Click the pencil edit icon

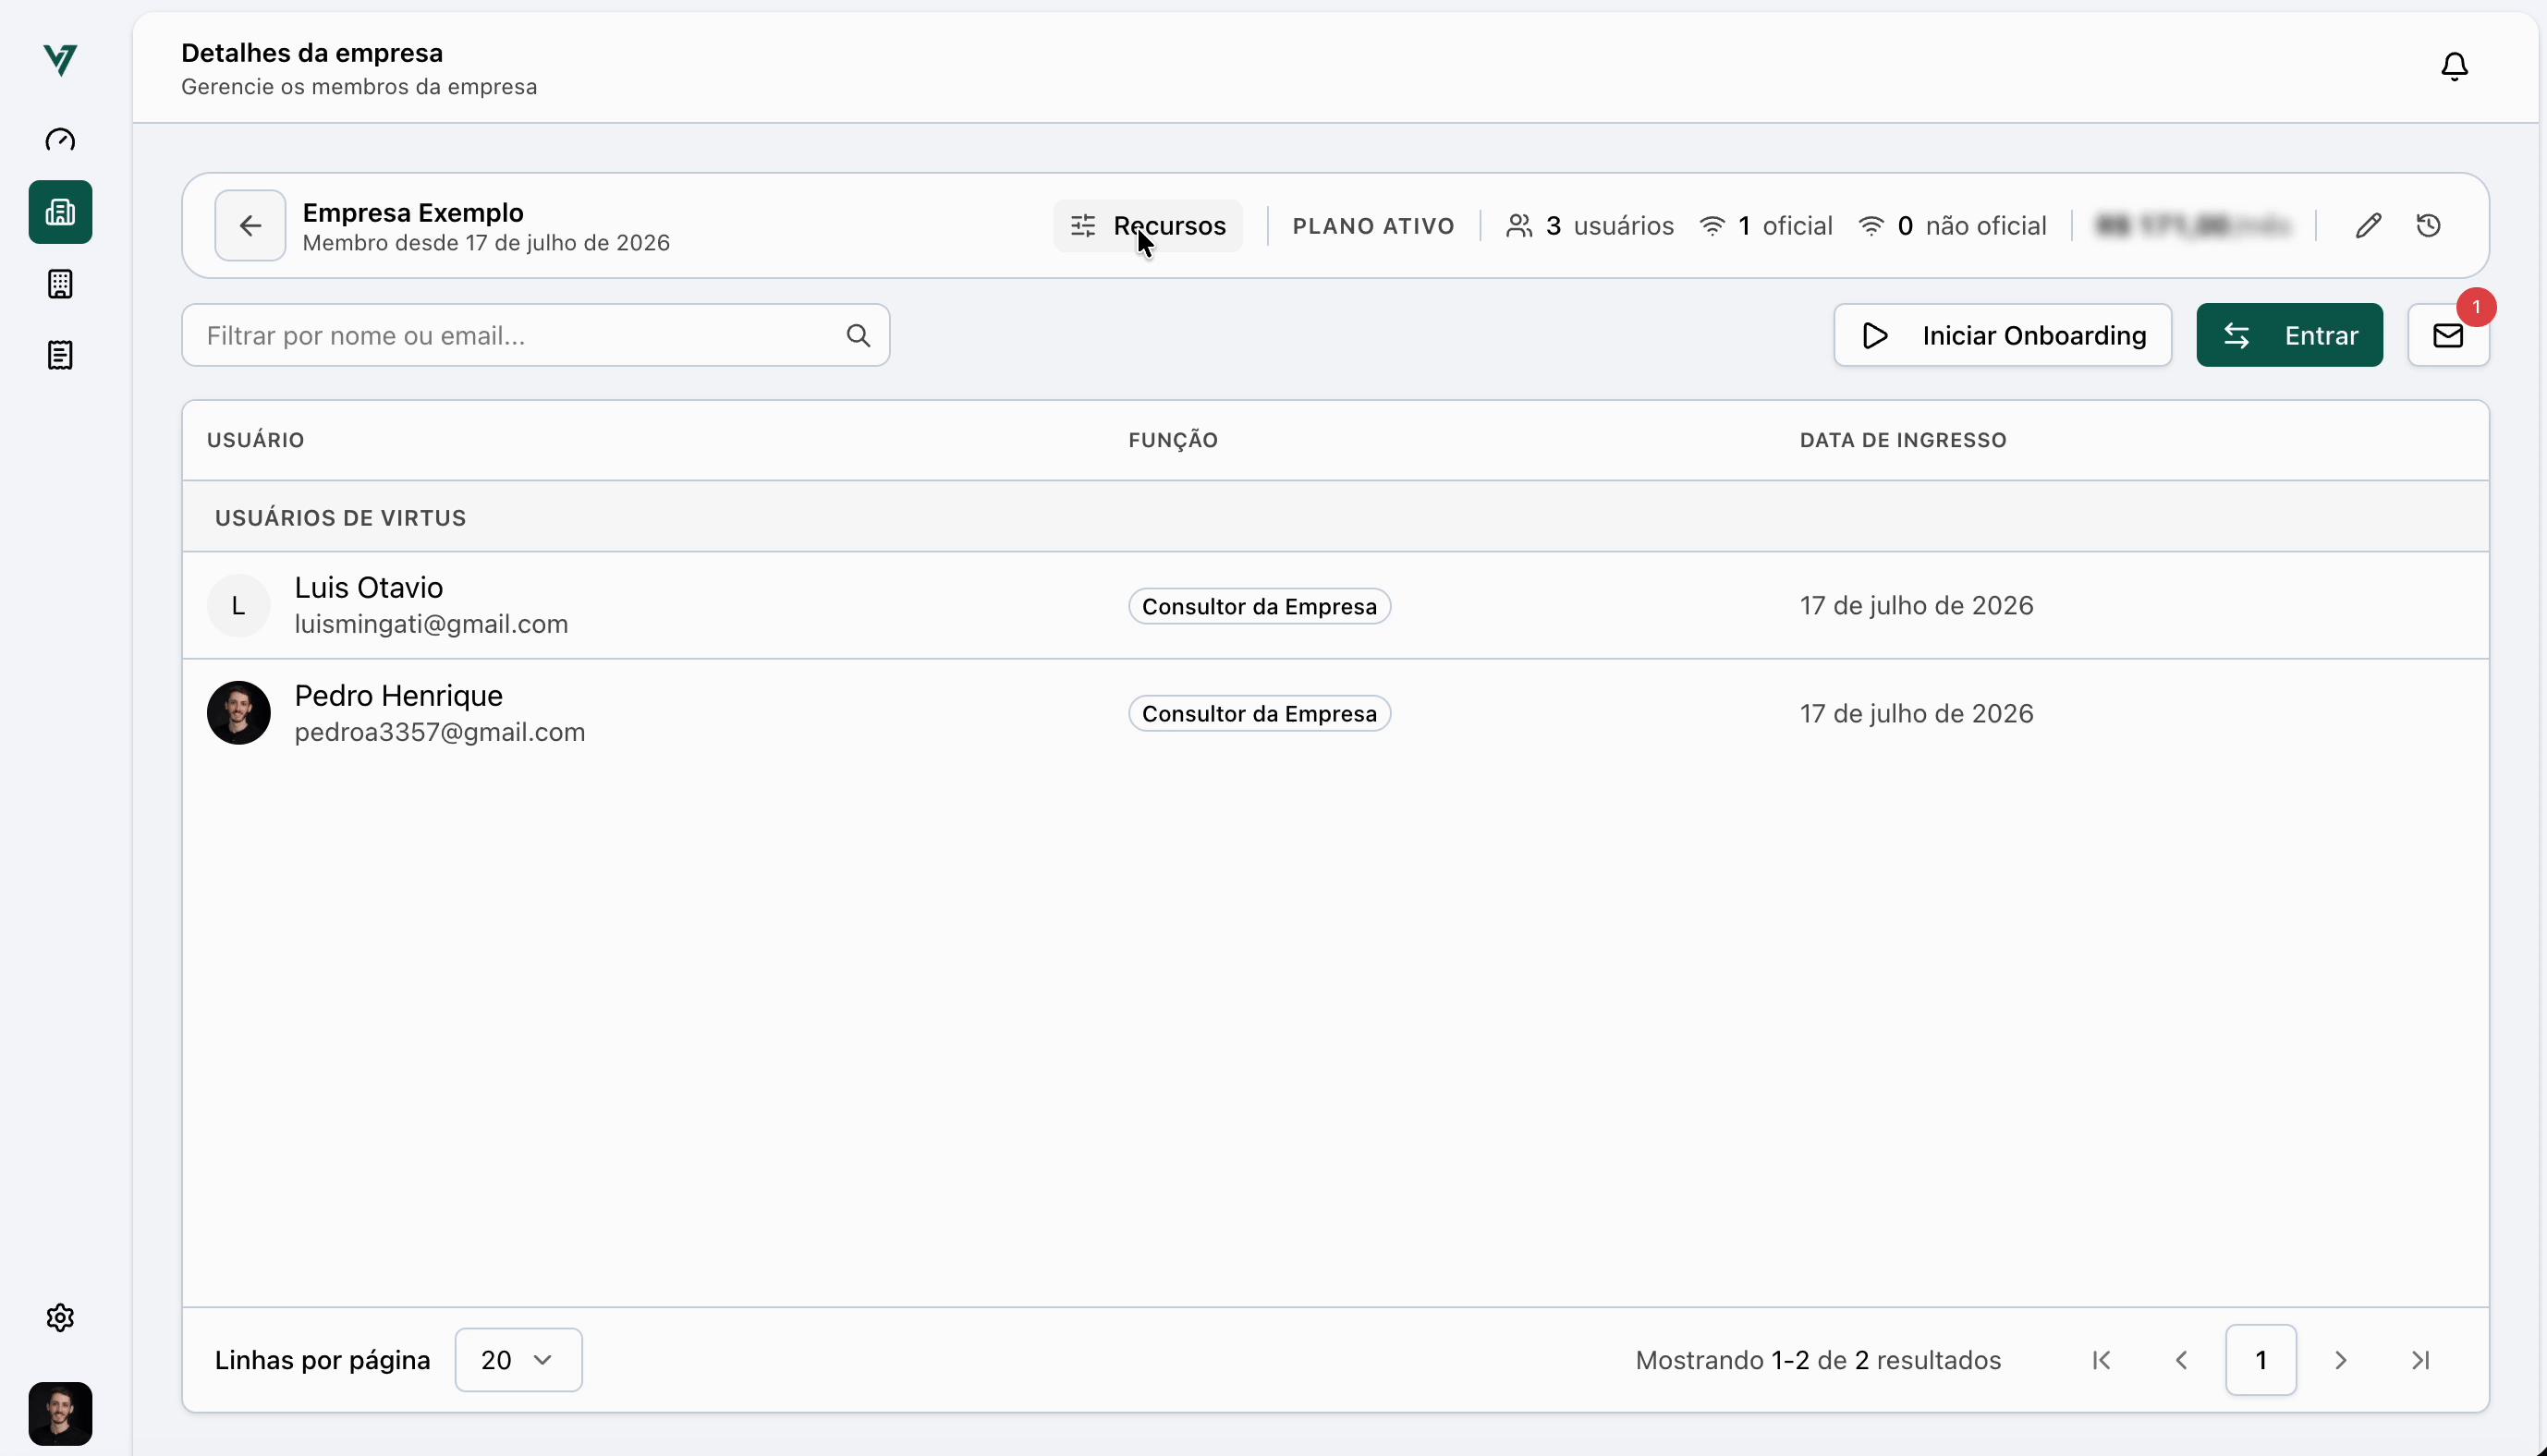pyautogui.click(x=2368, y=226)
